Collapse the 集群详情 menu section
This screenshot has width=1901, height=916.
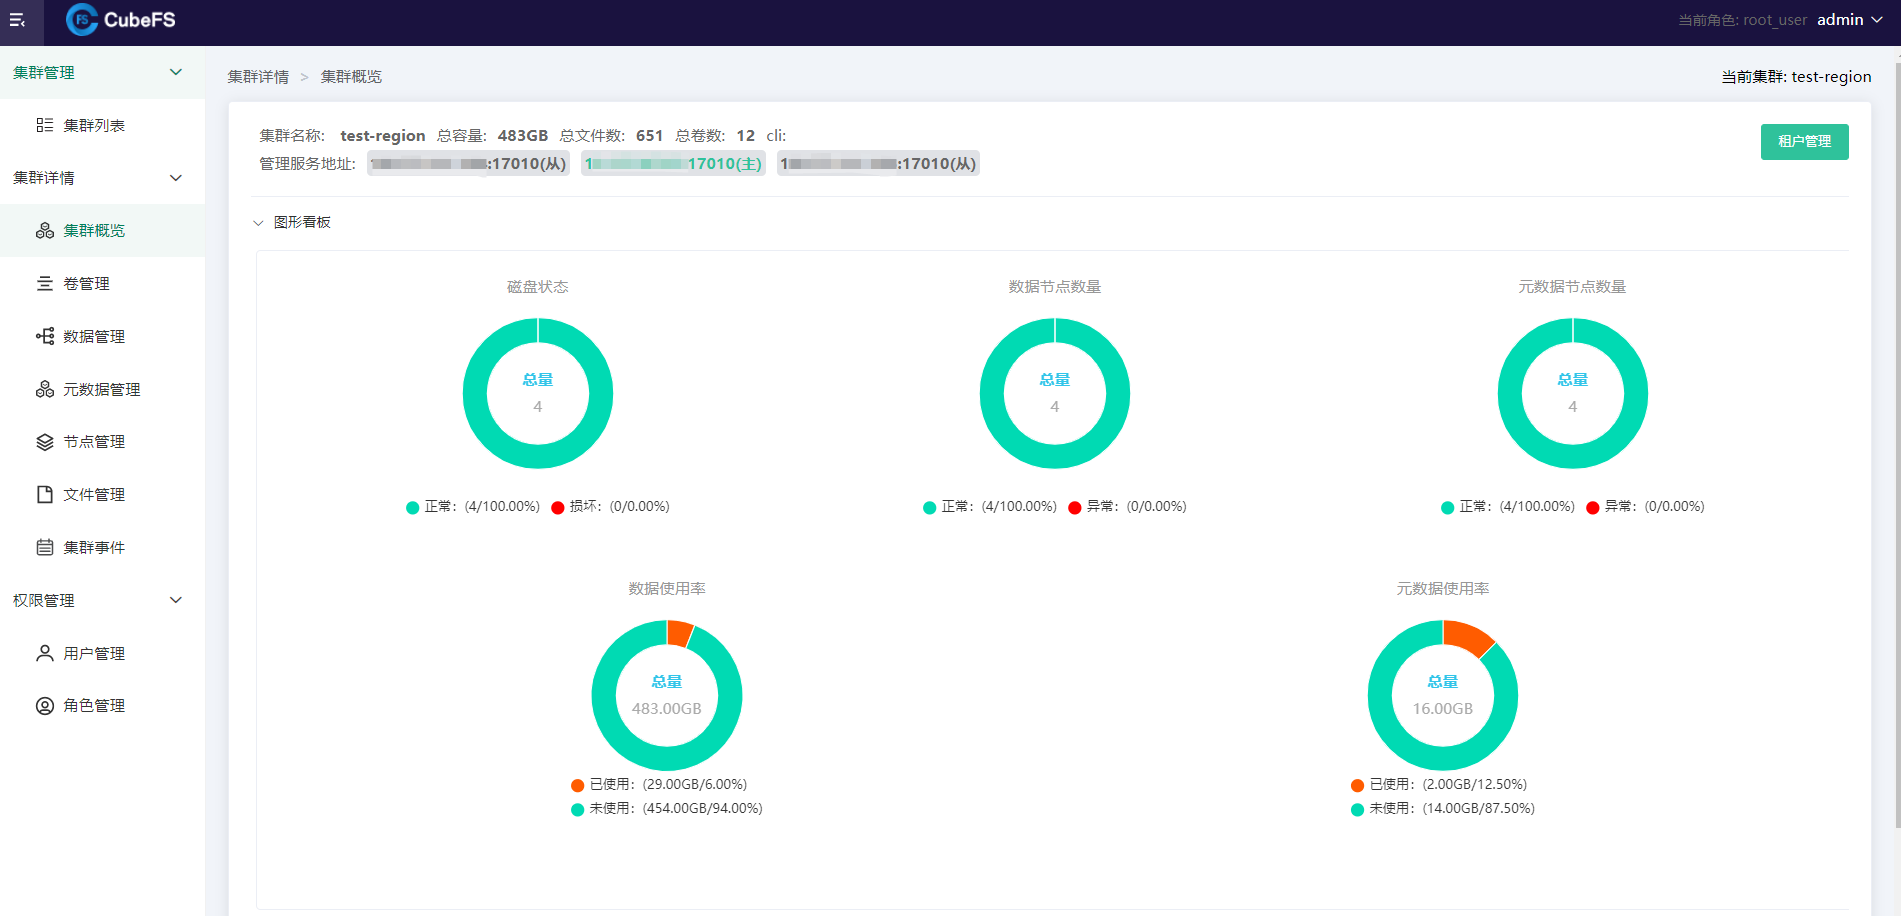coord(176,178)
